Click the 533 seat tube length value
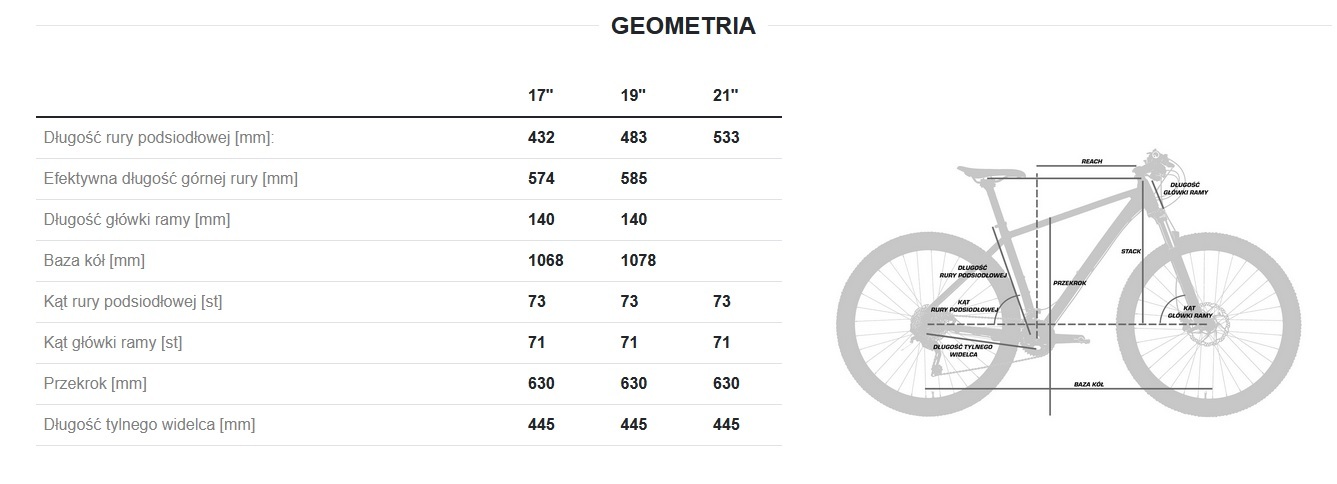Viewport: 1337px width, 484px height. point(726,138)
